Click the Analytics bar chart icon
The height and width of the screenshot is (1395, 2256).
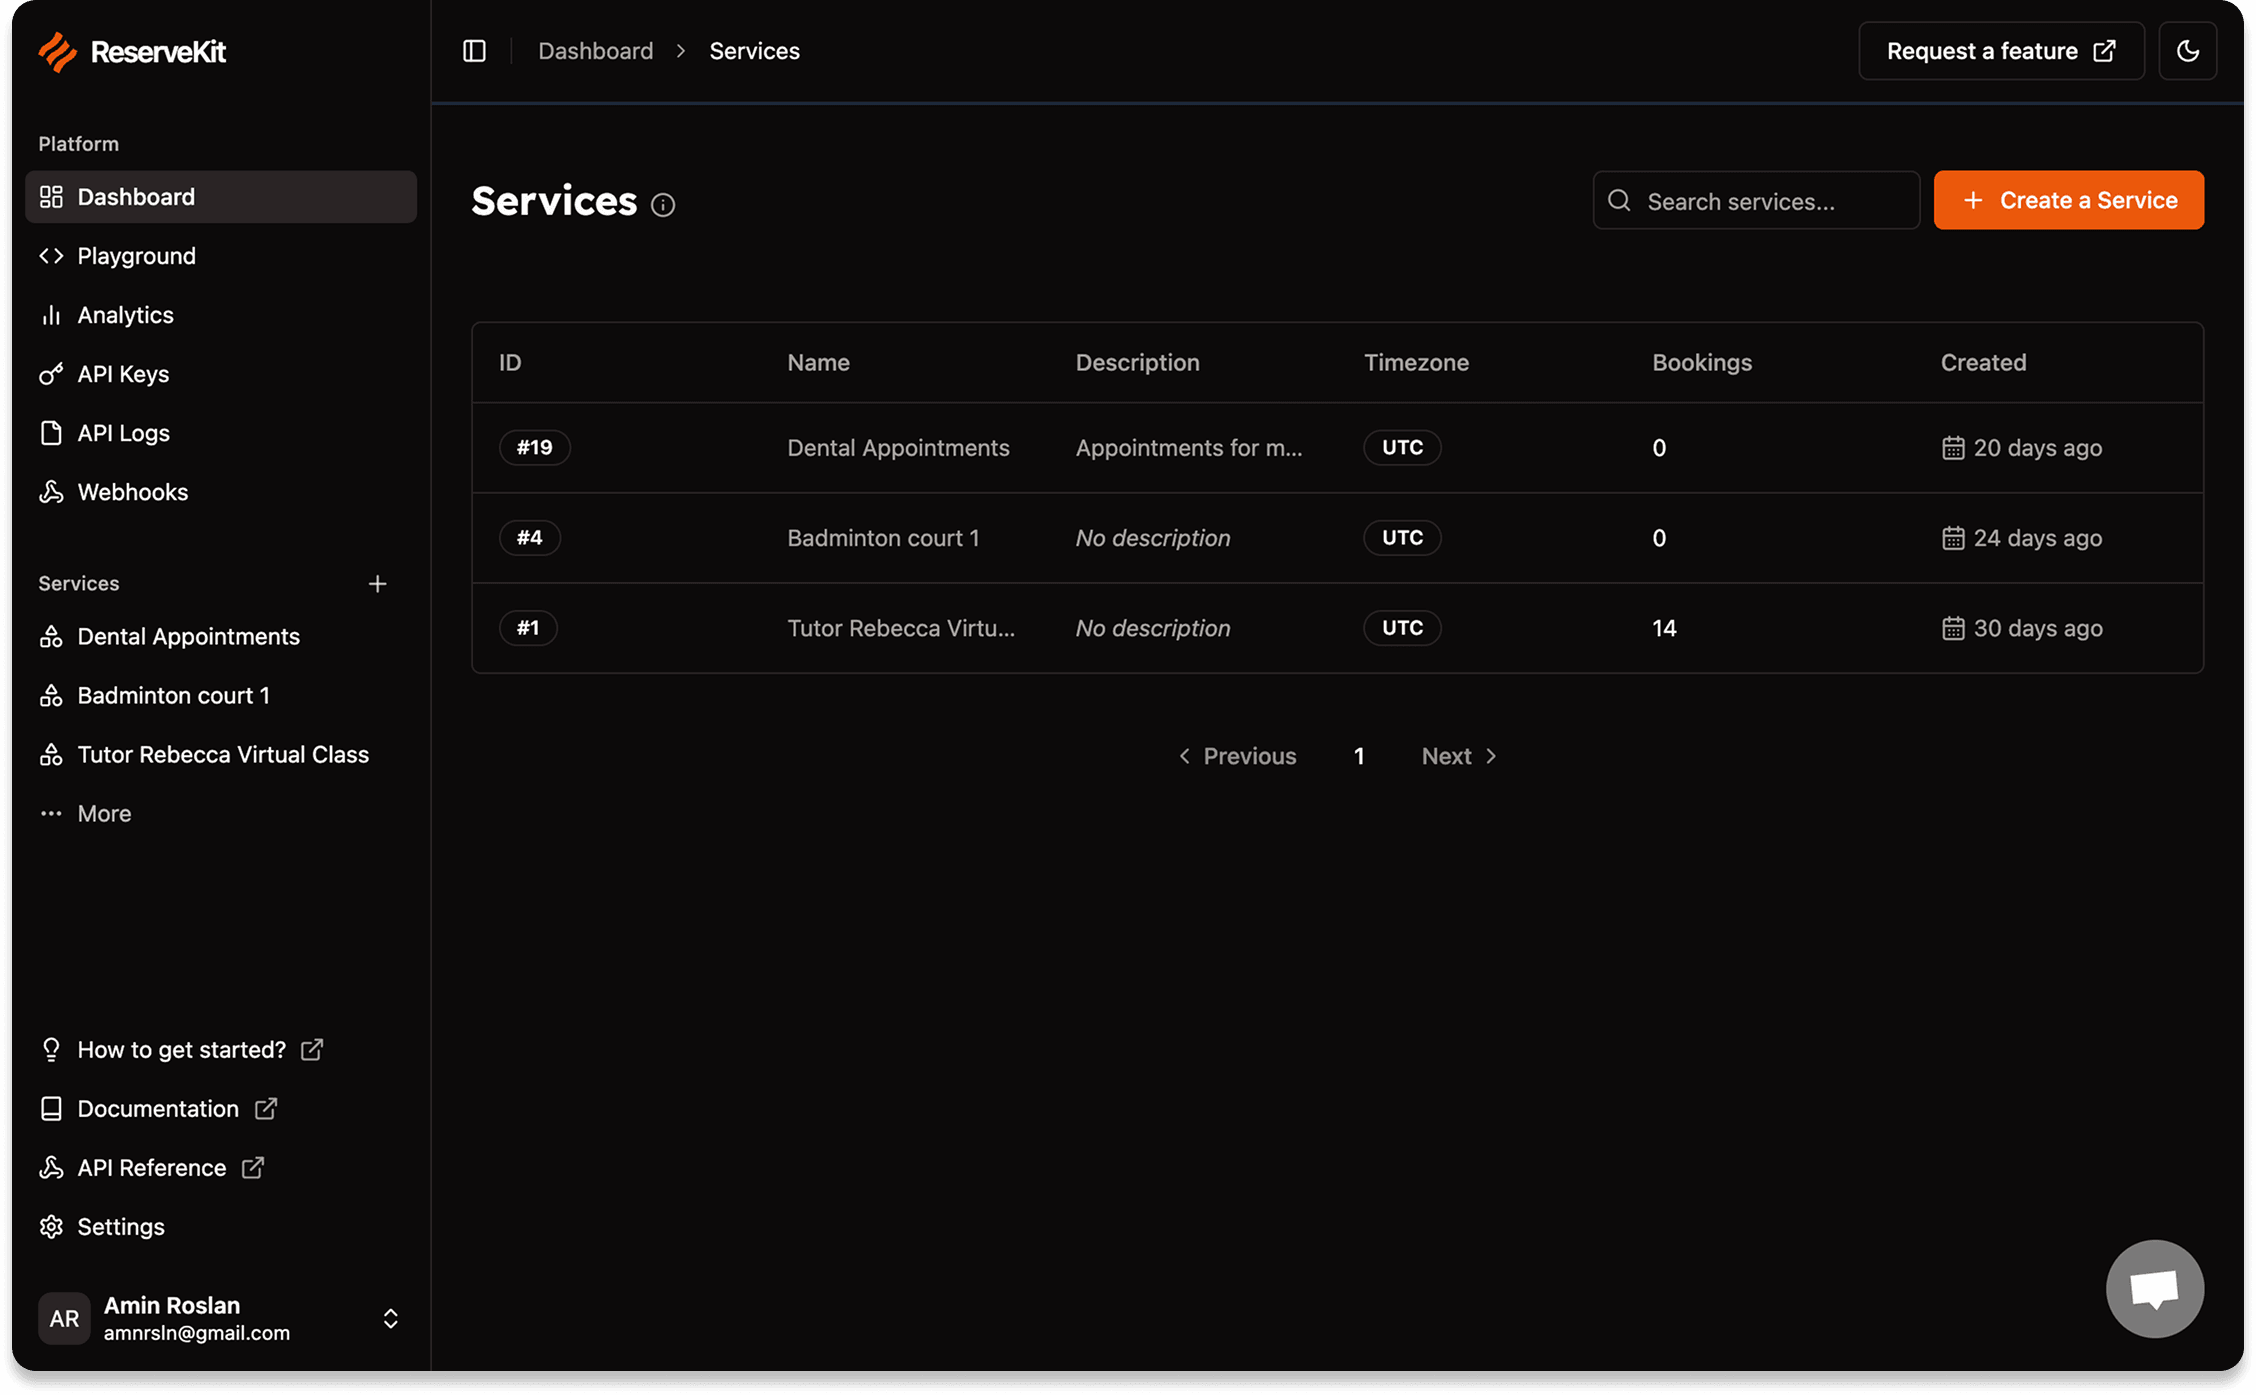pos(51,315)
